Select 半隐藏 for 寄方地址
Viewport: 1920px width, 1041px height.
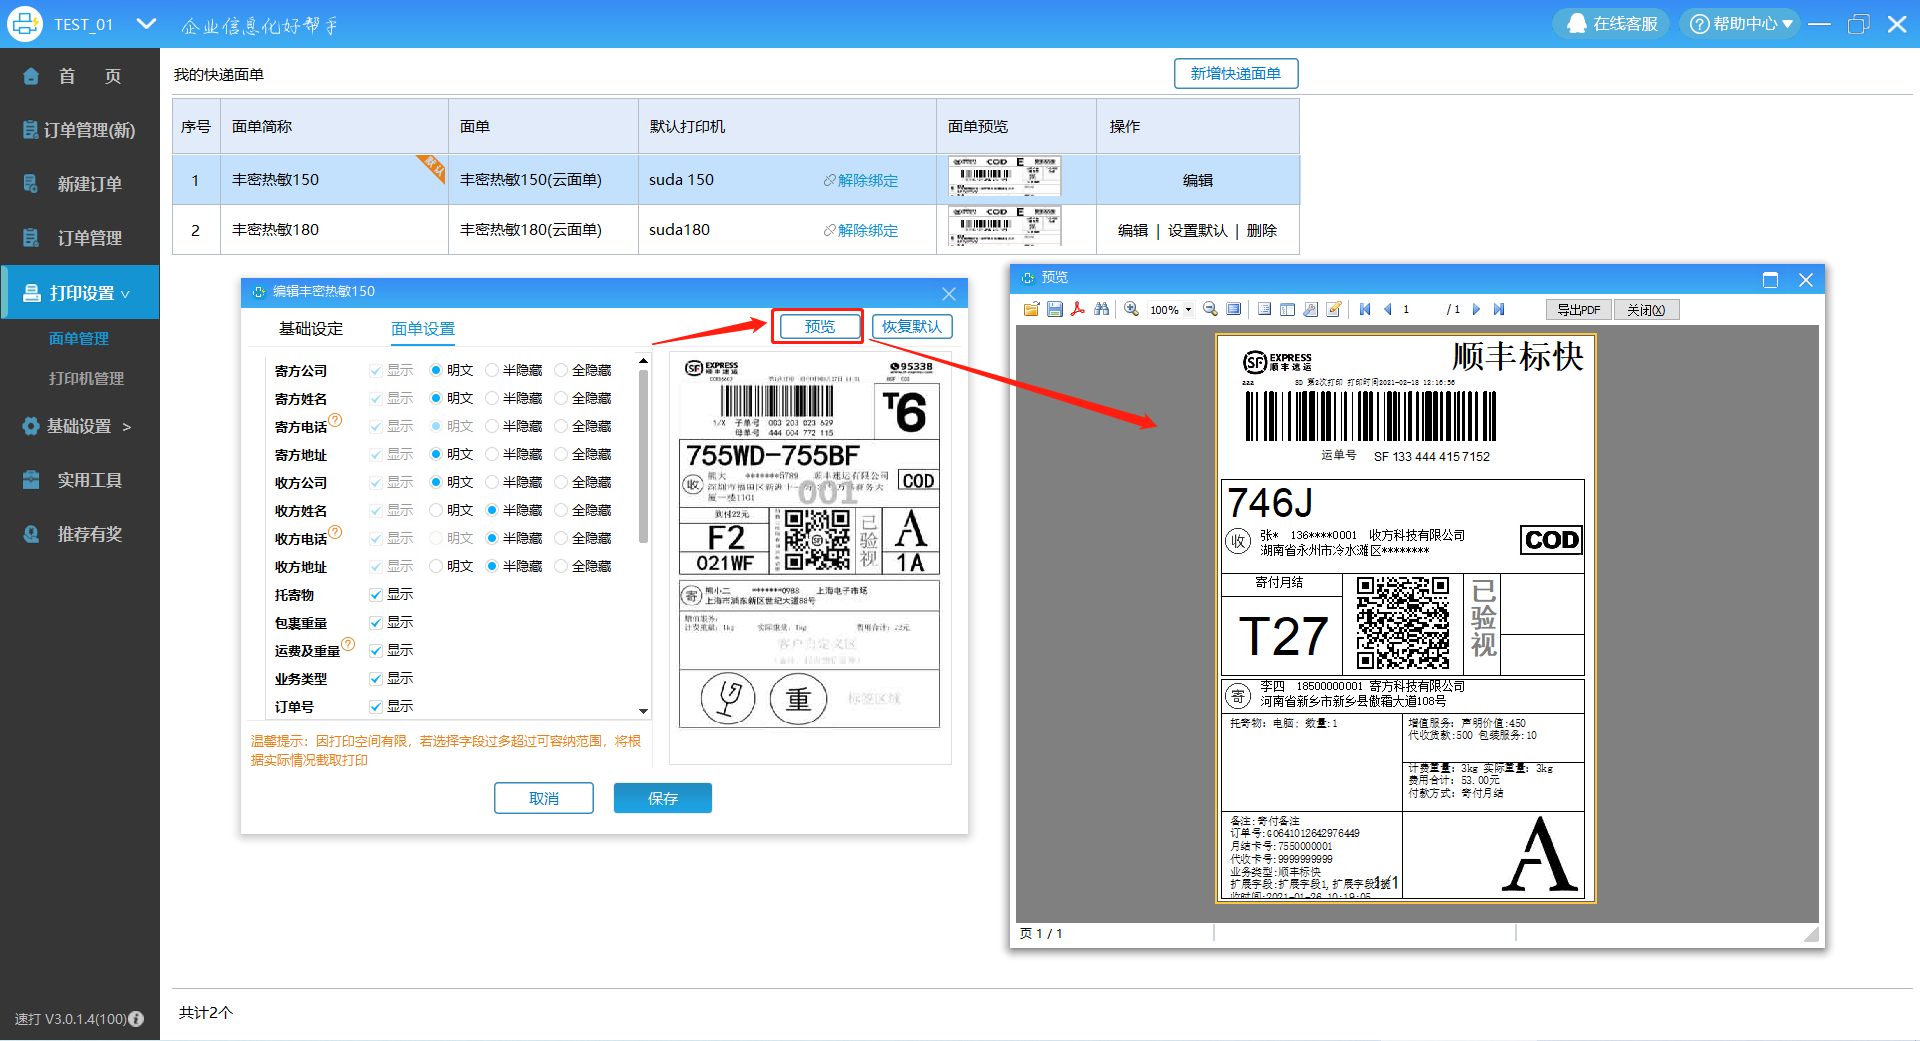coord(492,454)
